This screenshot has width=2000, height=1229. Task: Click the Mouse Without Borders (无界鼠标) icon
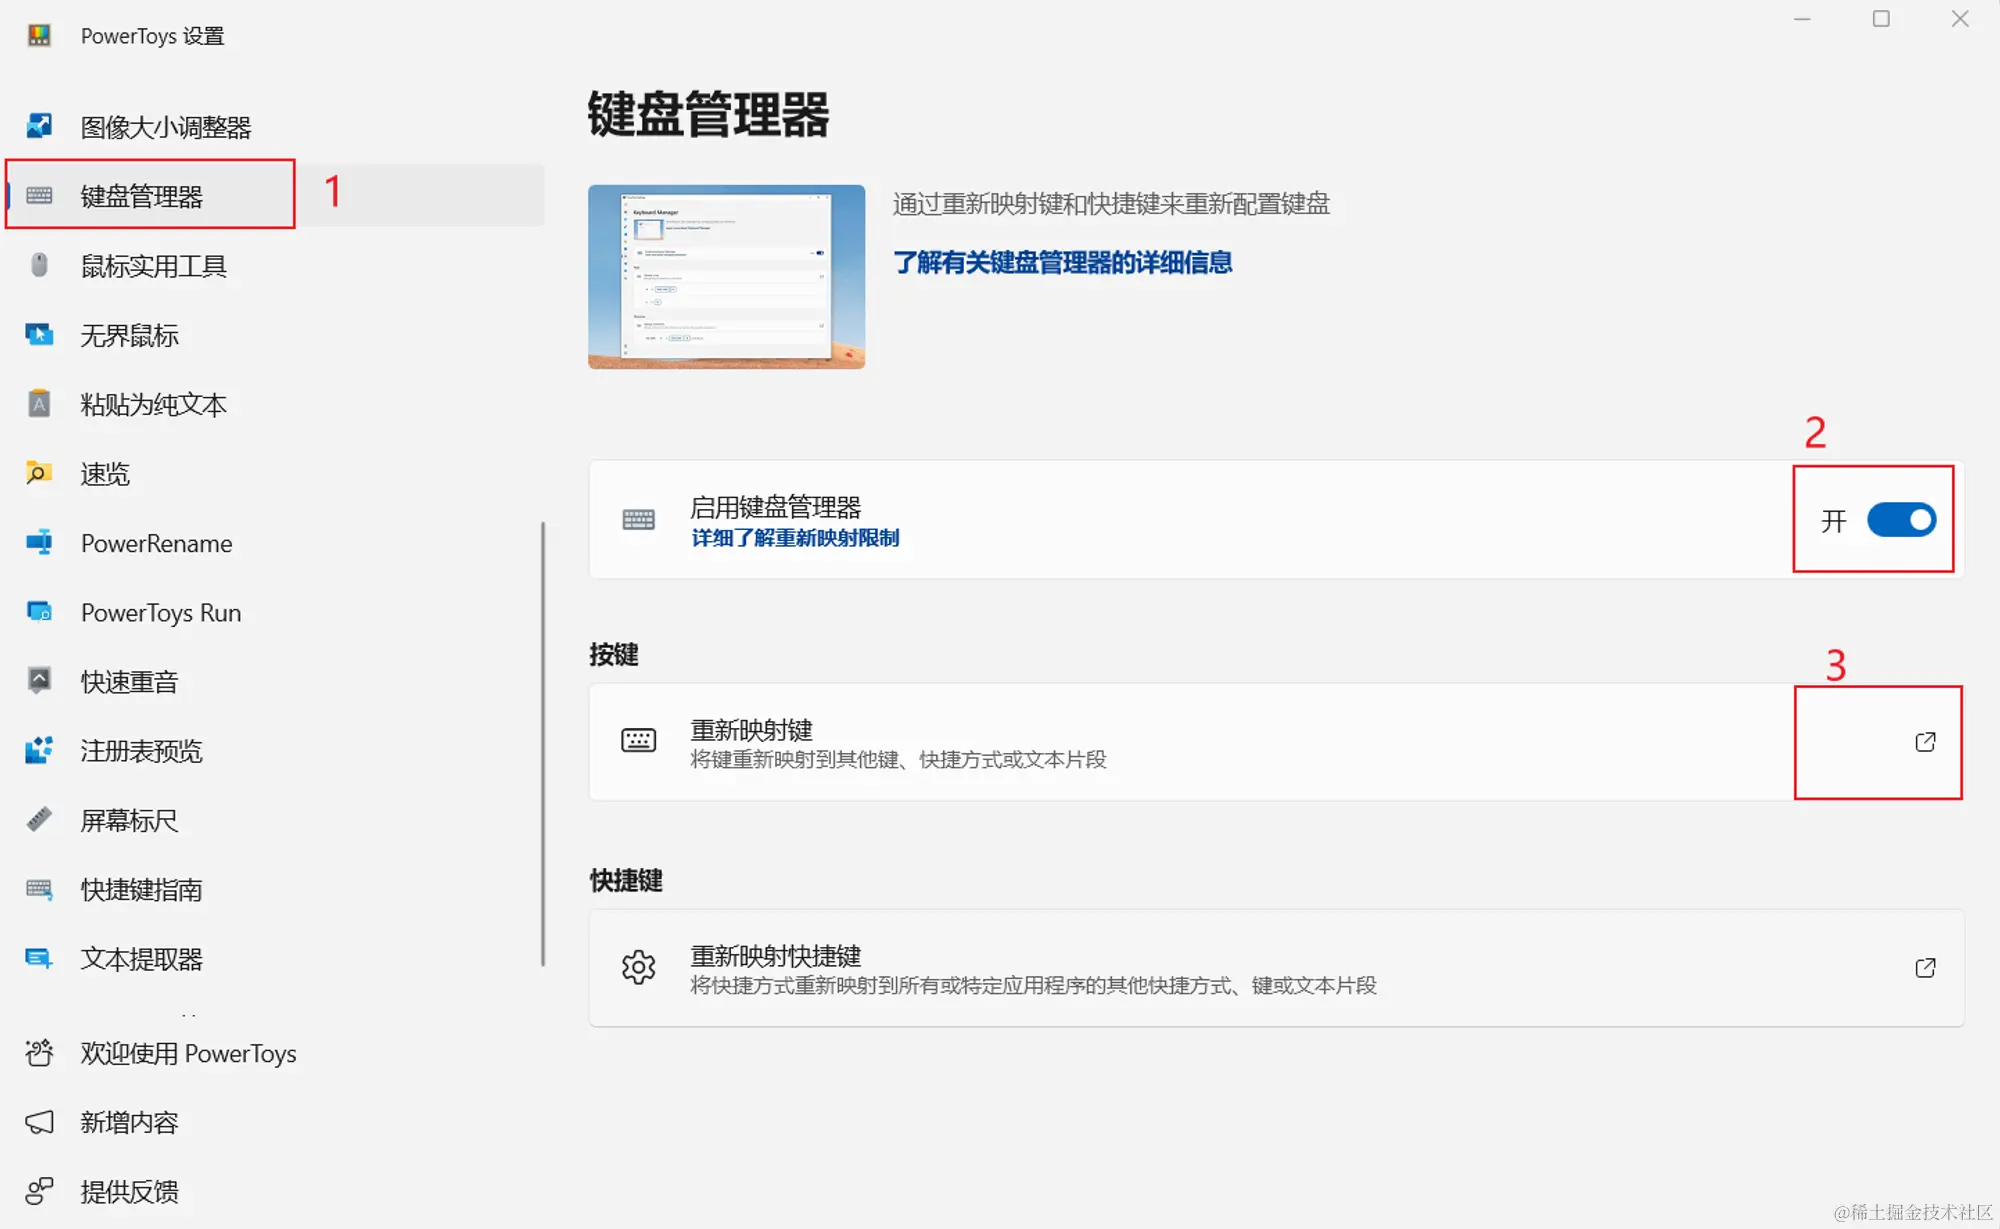click(x=39, y=335)
